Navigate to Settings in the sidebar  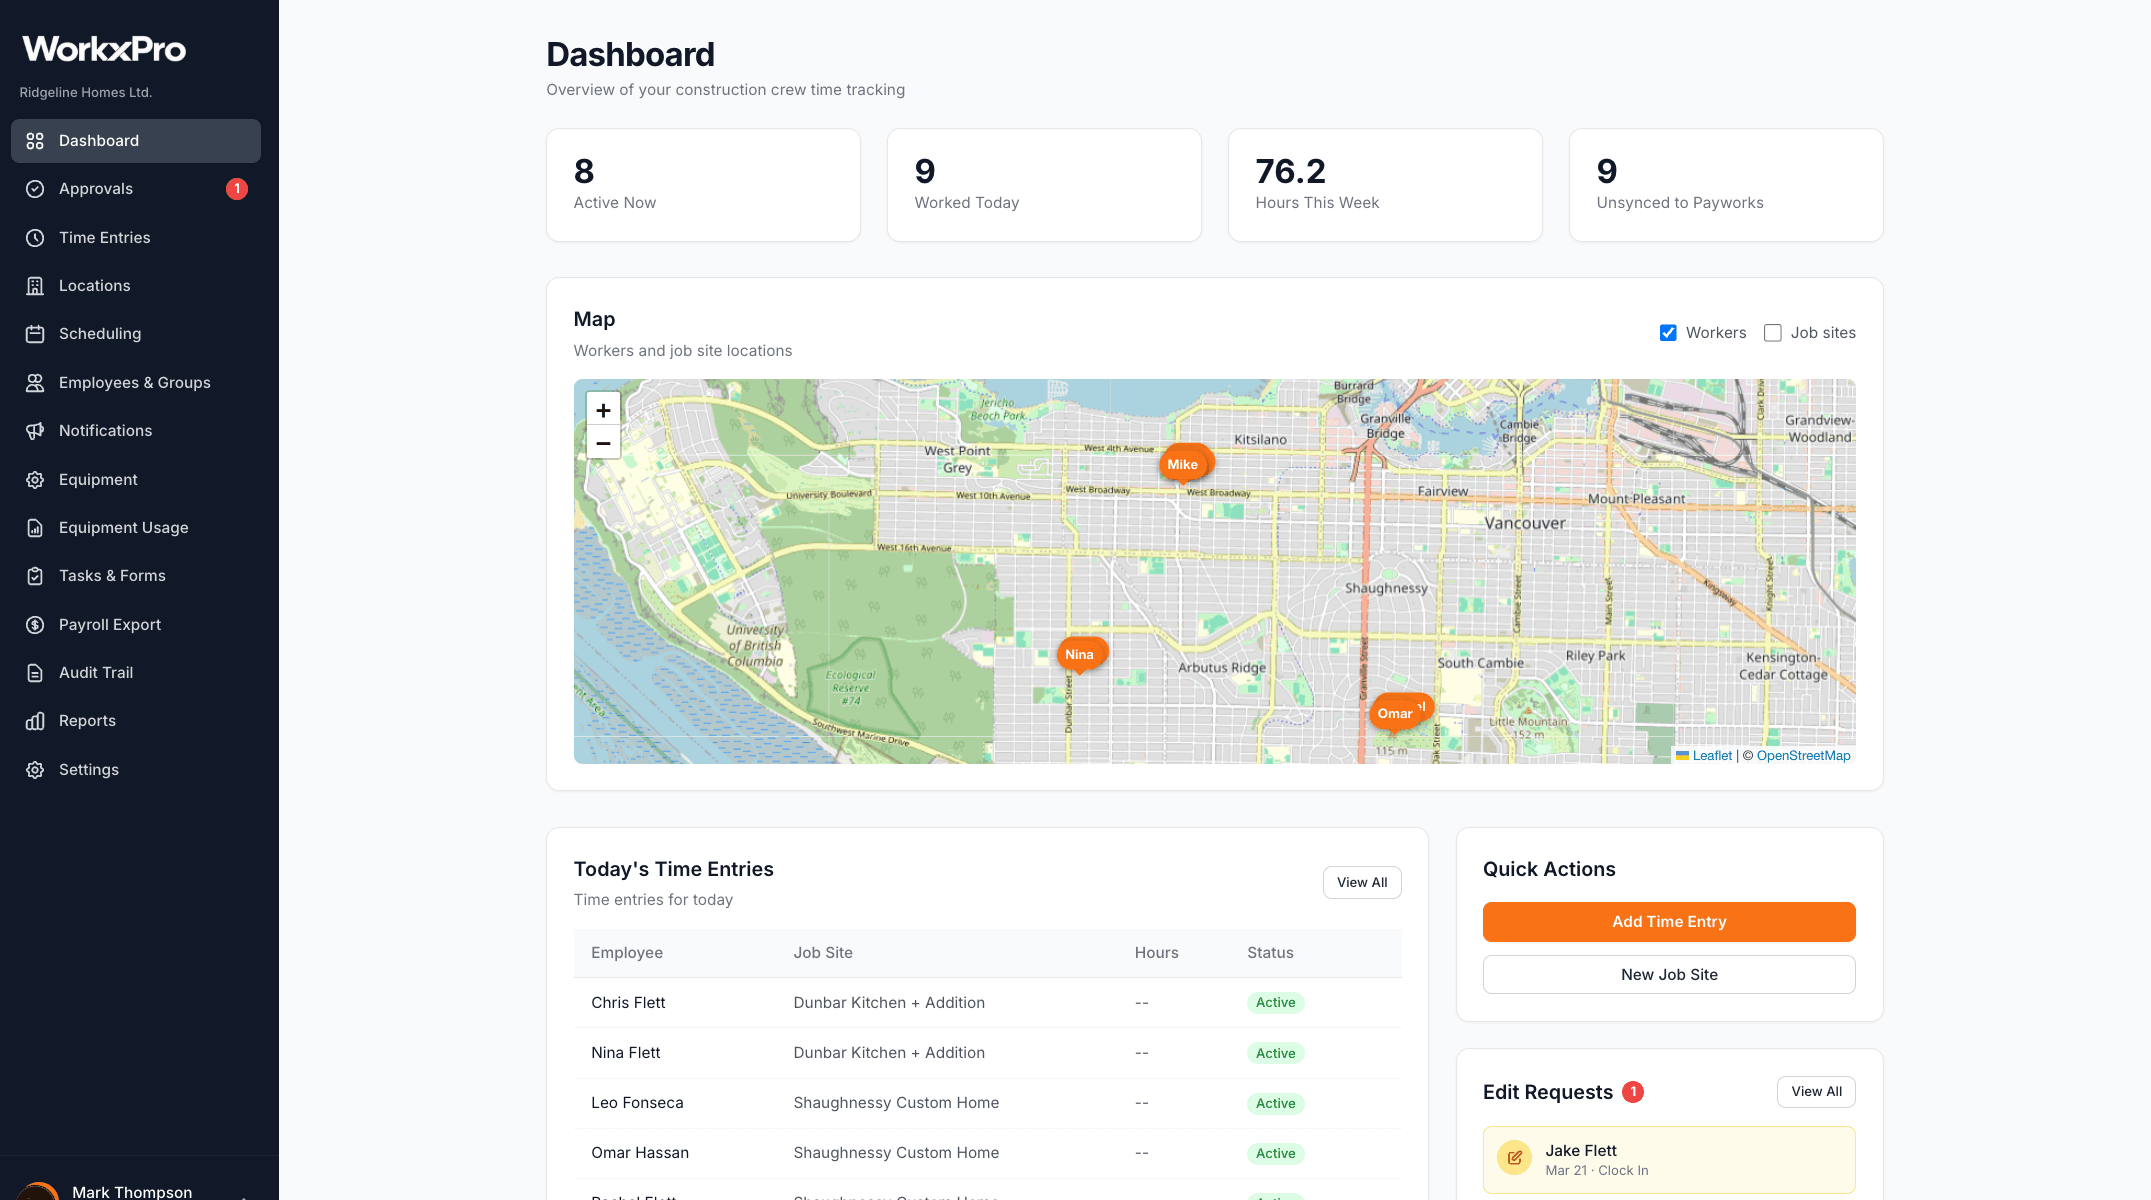[x=88, y=769]
